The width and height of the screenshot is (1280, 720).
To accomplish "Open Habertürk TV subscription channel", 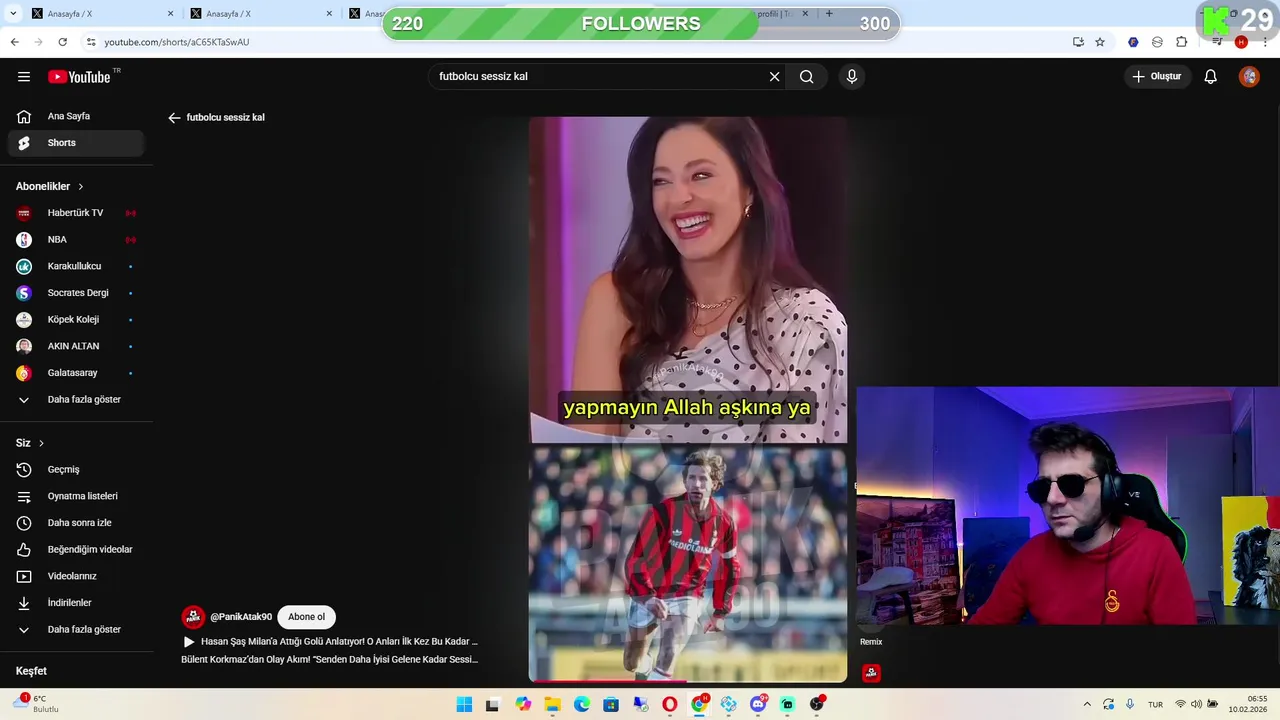I will (x=76, y=213).
